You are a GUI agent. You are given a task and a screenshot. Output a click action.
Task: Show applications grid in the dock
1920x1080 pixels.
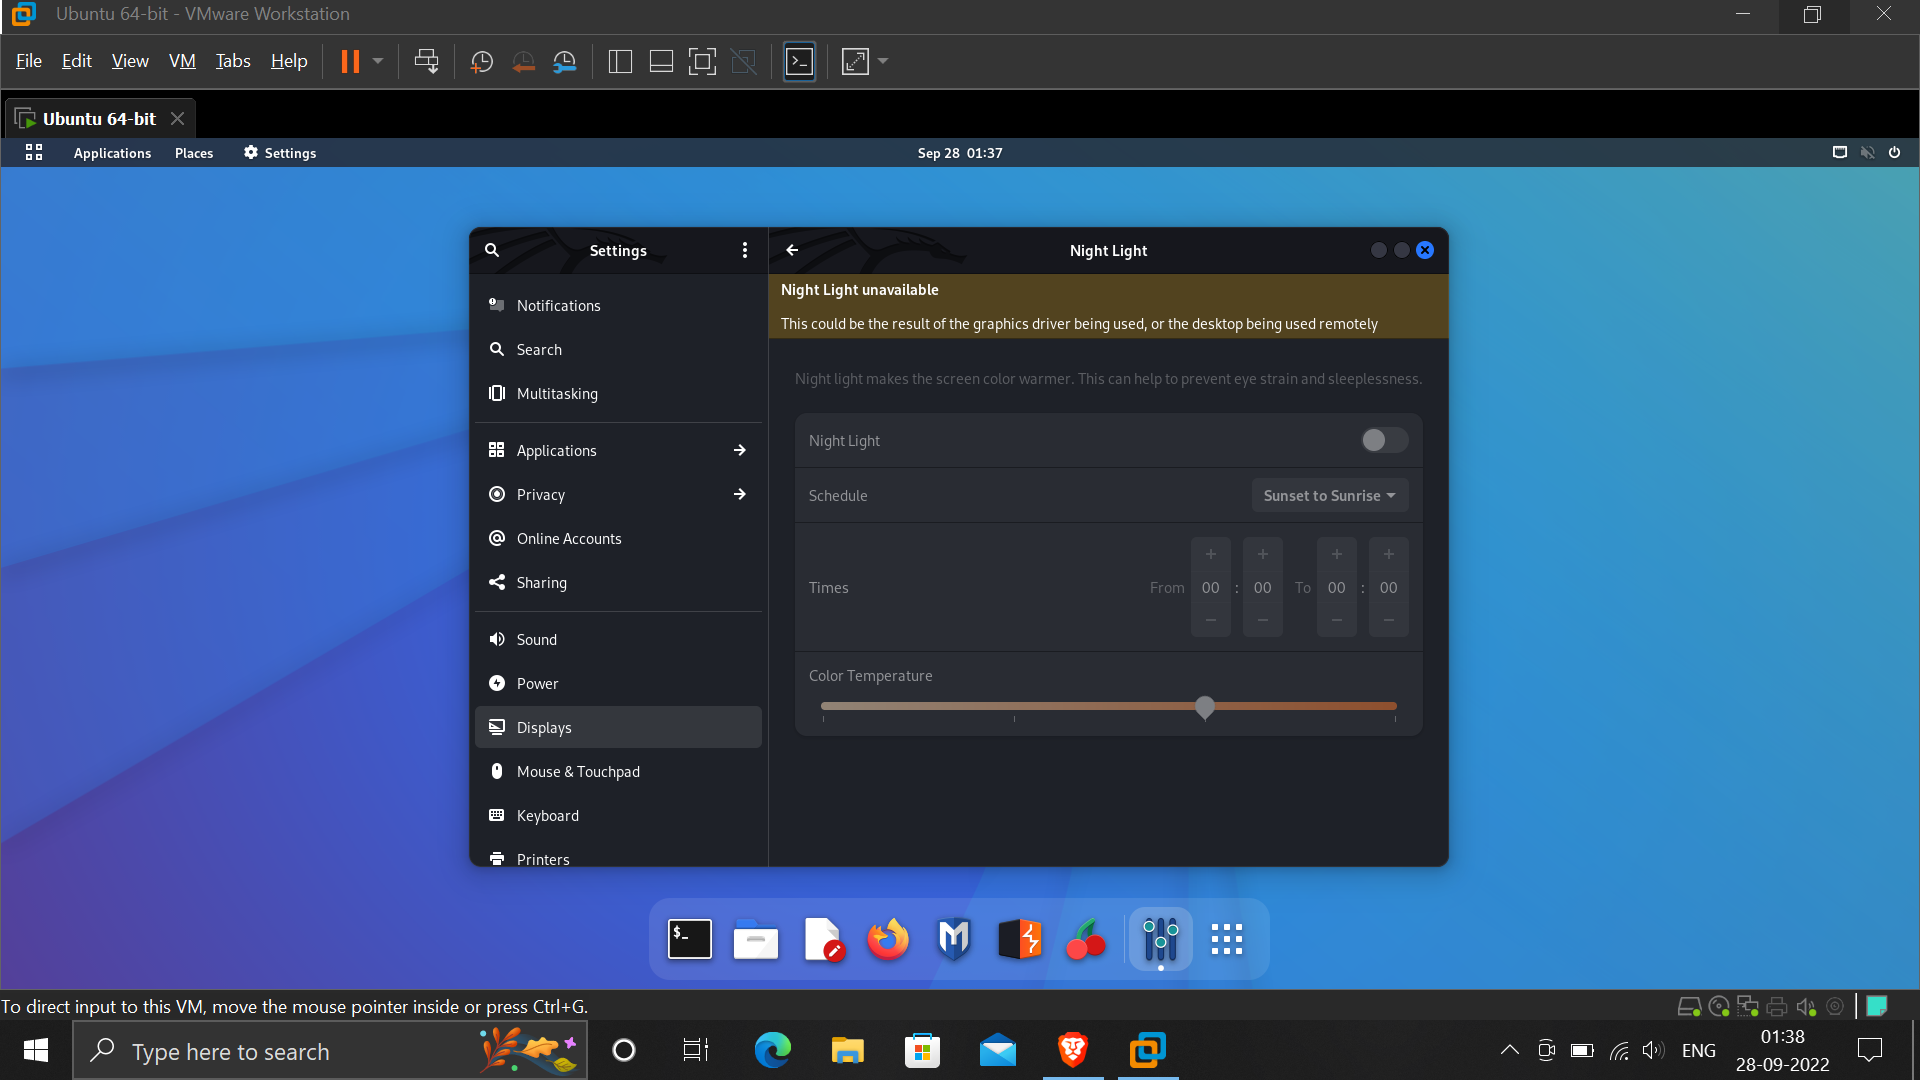[1226, 939]
